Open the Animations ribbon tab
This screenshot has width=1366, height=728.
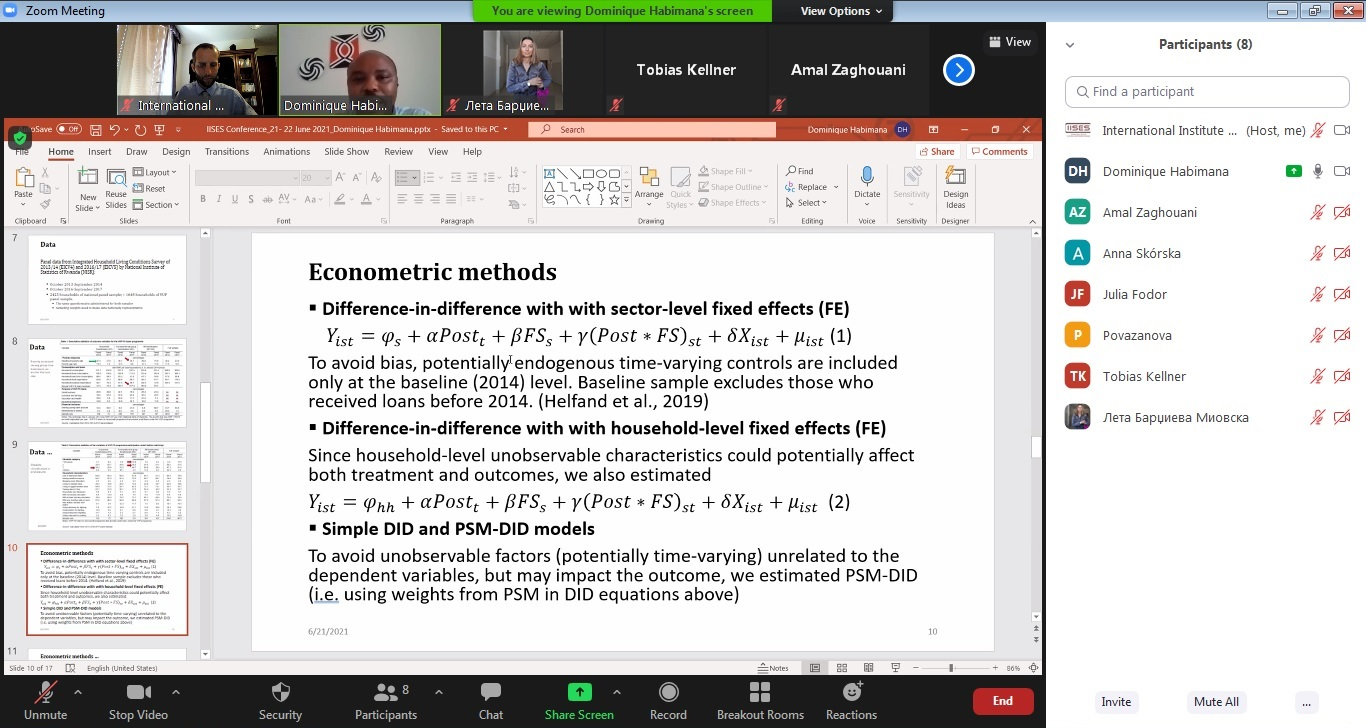tap(287, 152)
